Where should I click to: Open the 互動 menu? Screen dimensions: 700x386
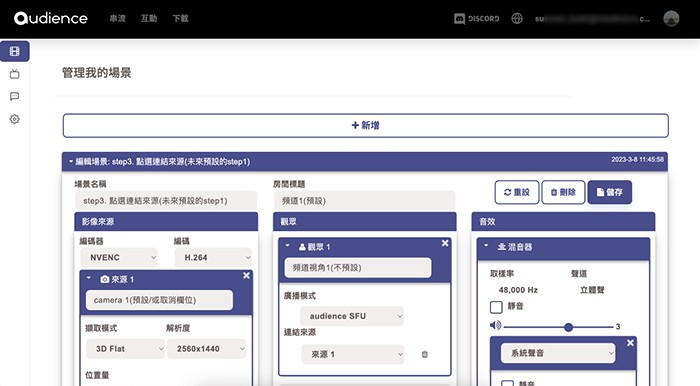coord(149,19)
